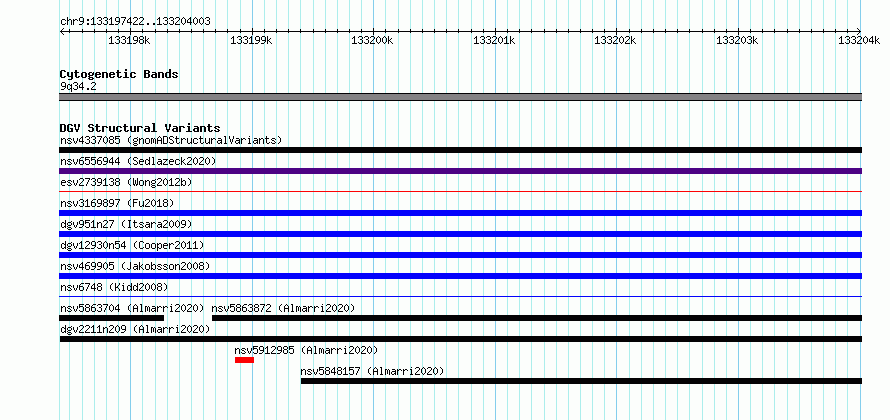
Task: Select the black nsv4337085 variant bar
Action: click(461, 150)
